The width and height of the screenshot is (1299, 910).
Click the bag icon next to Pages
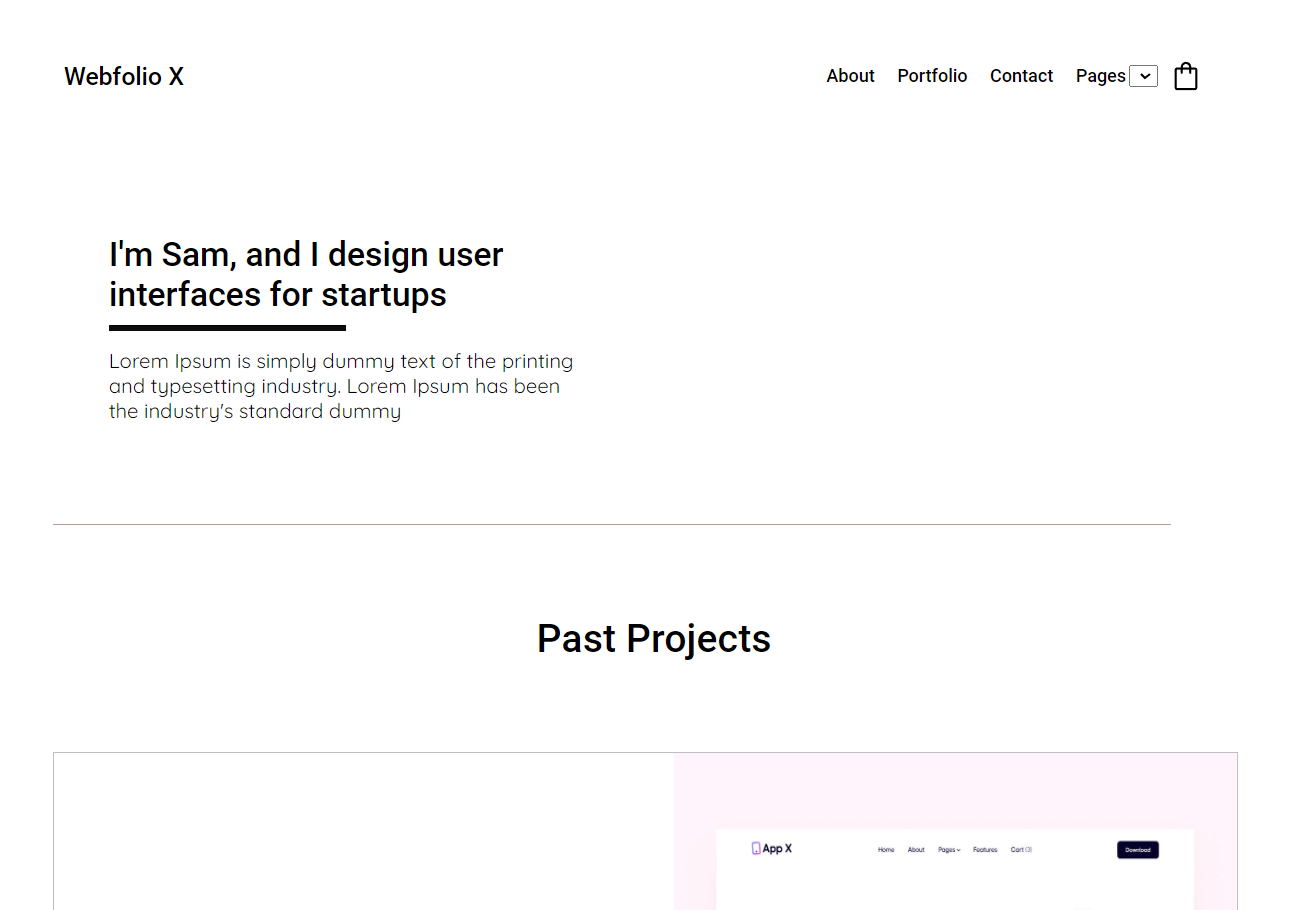point(1186,75)
